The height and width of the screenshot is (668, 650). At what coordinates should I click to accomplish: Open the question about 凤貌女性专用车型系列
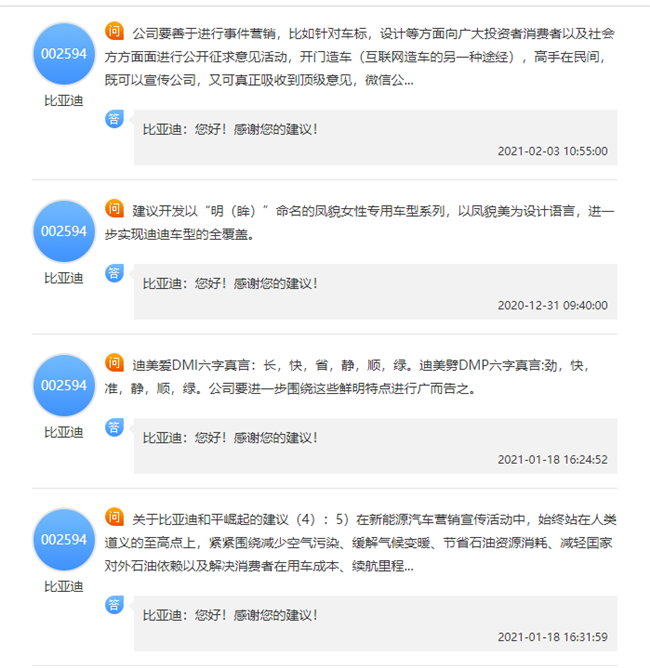coord(360,222)
